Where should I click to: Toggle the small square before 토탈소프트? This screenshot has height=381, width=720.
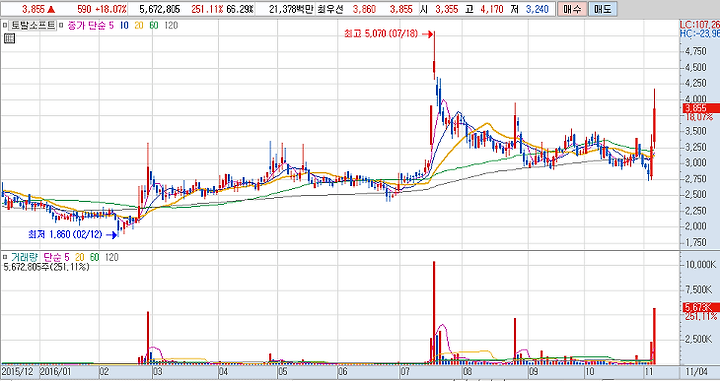coord(5,26)
